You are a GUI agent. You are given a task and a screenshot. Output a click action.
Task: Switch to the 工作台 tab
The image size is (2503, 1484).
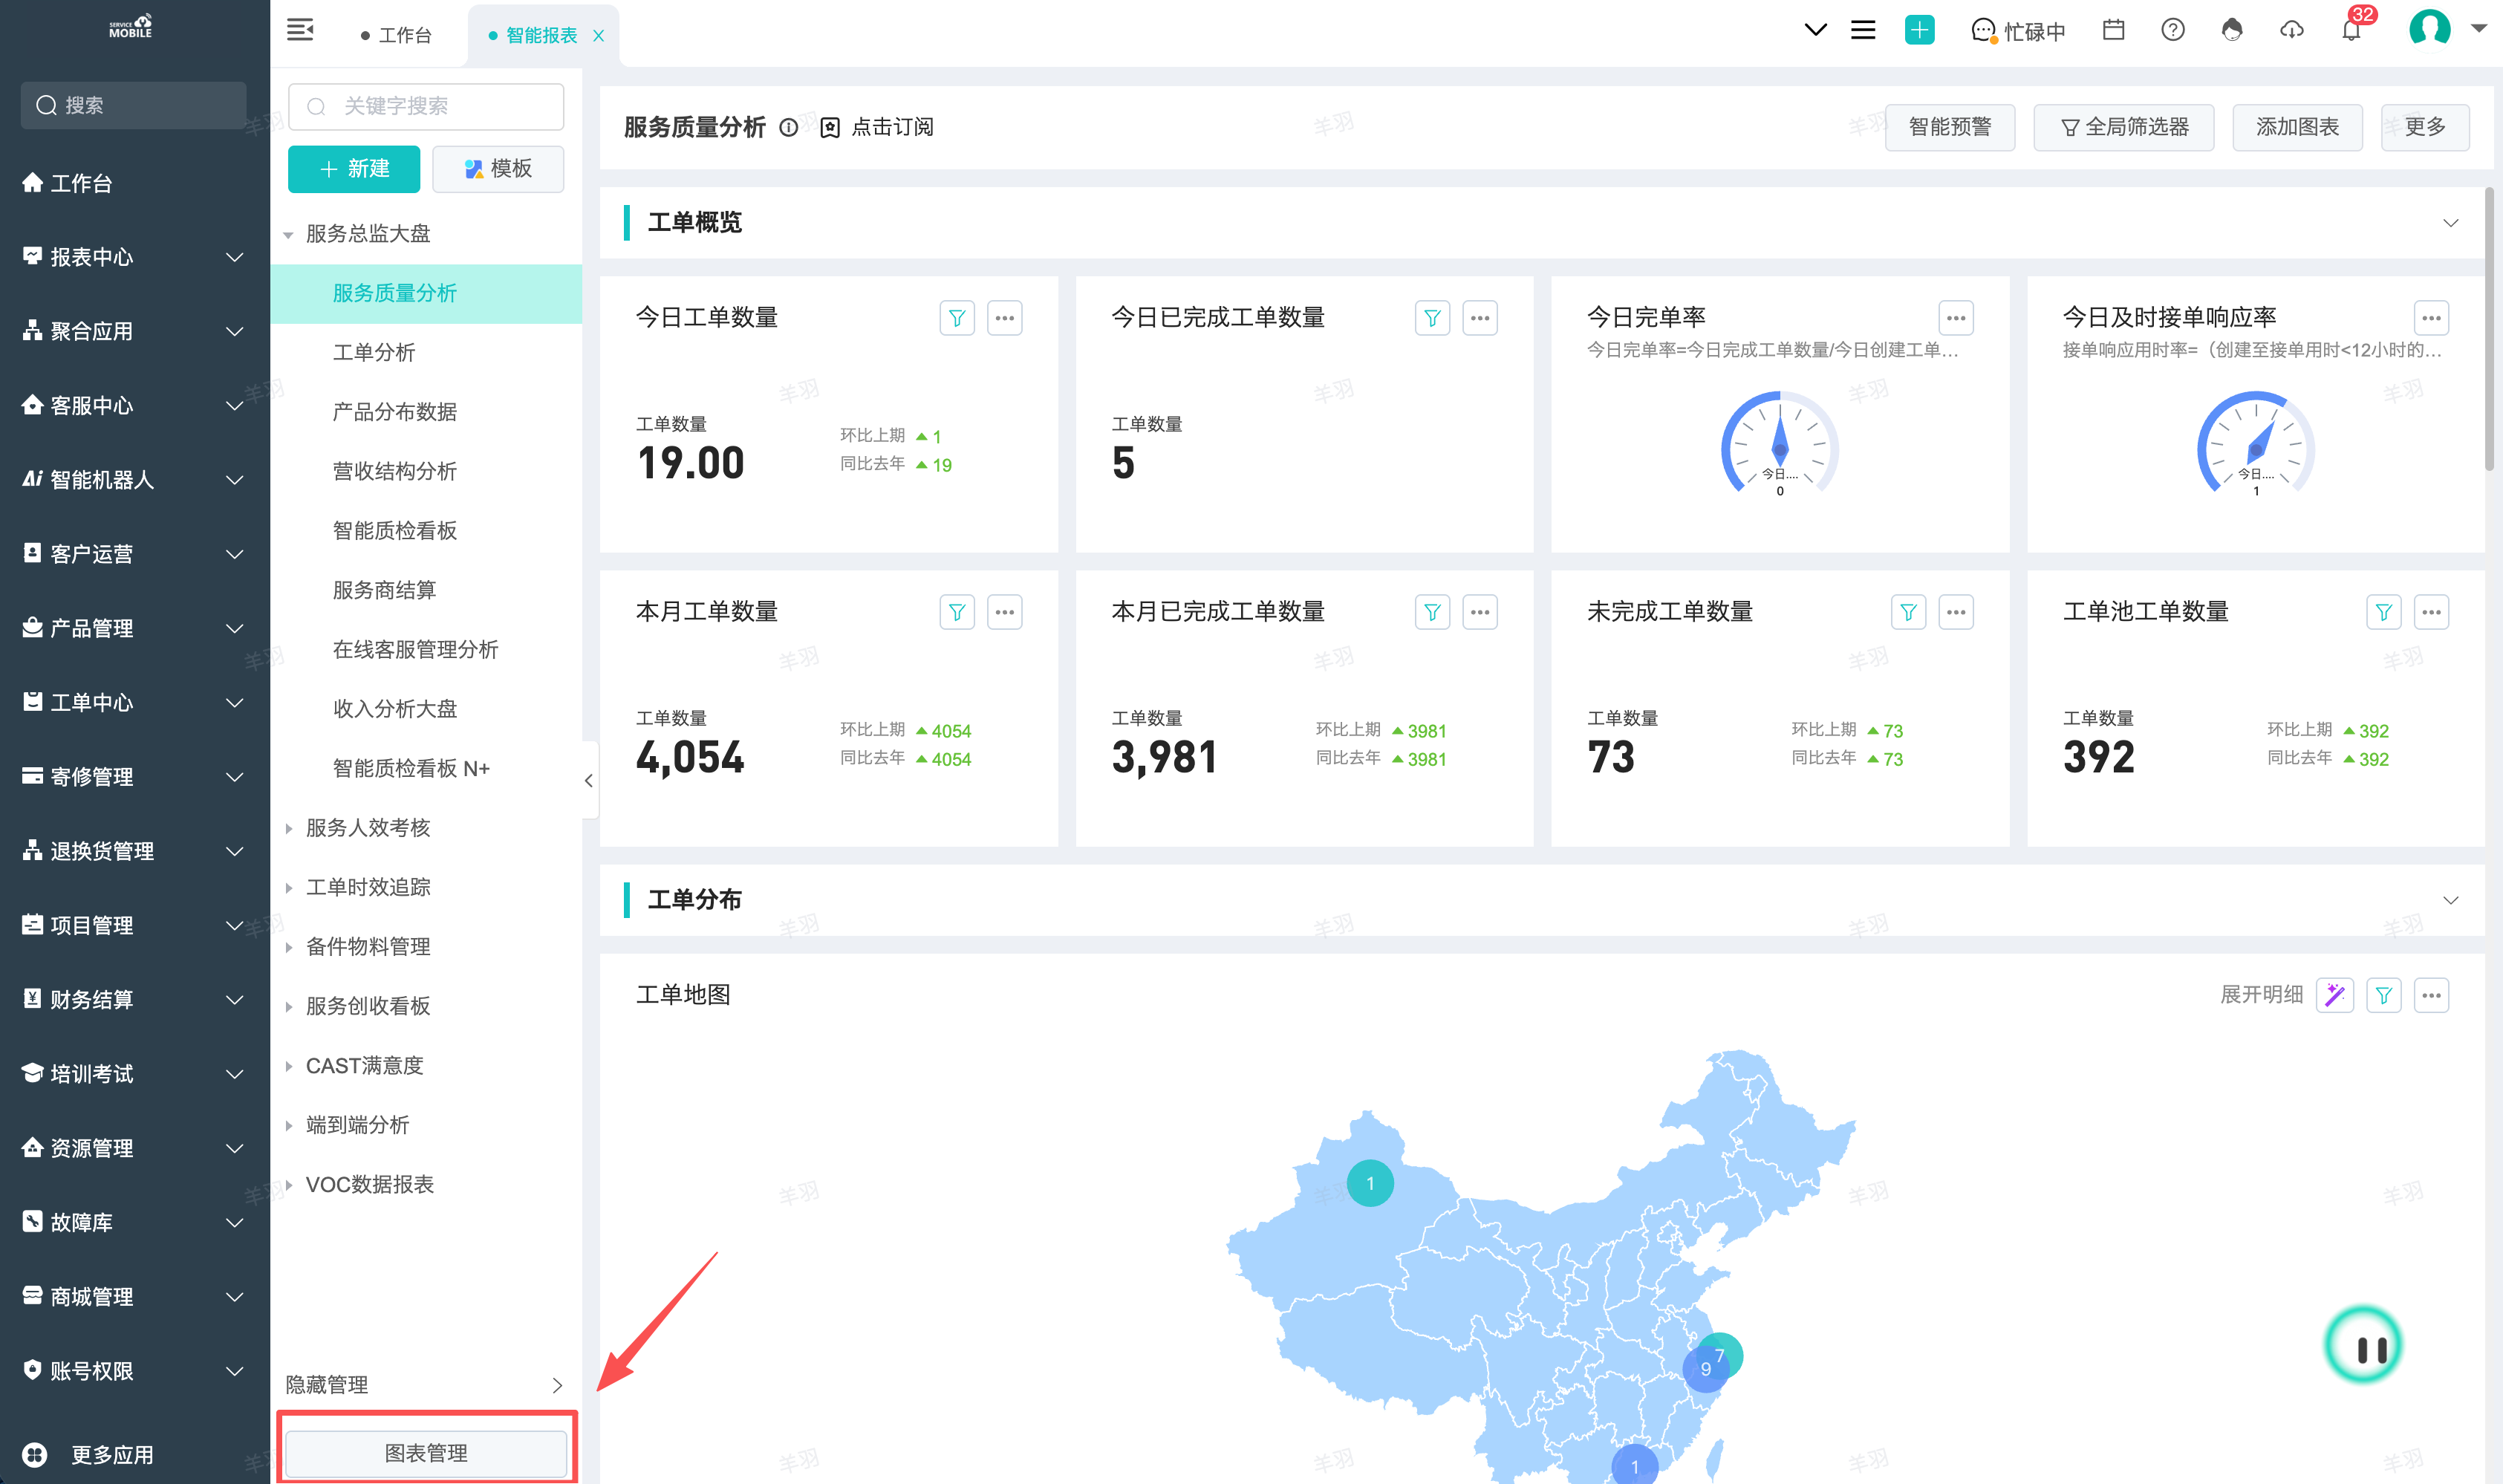[x=396, y=35]
